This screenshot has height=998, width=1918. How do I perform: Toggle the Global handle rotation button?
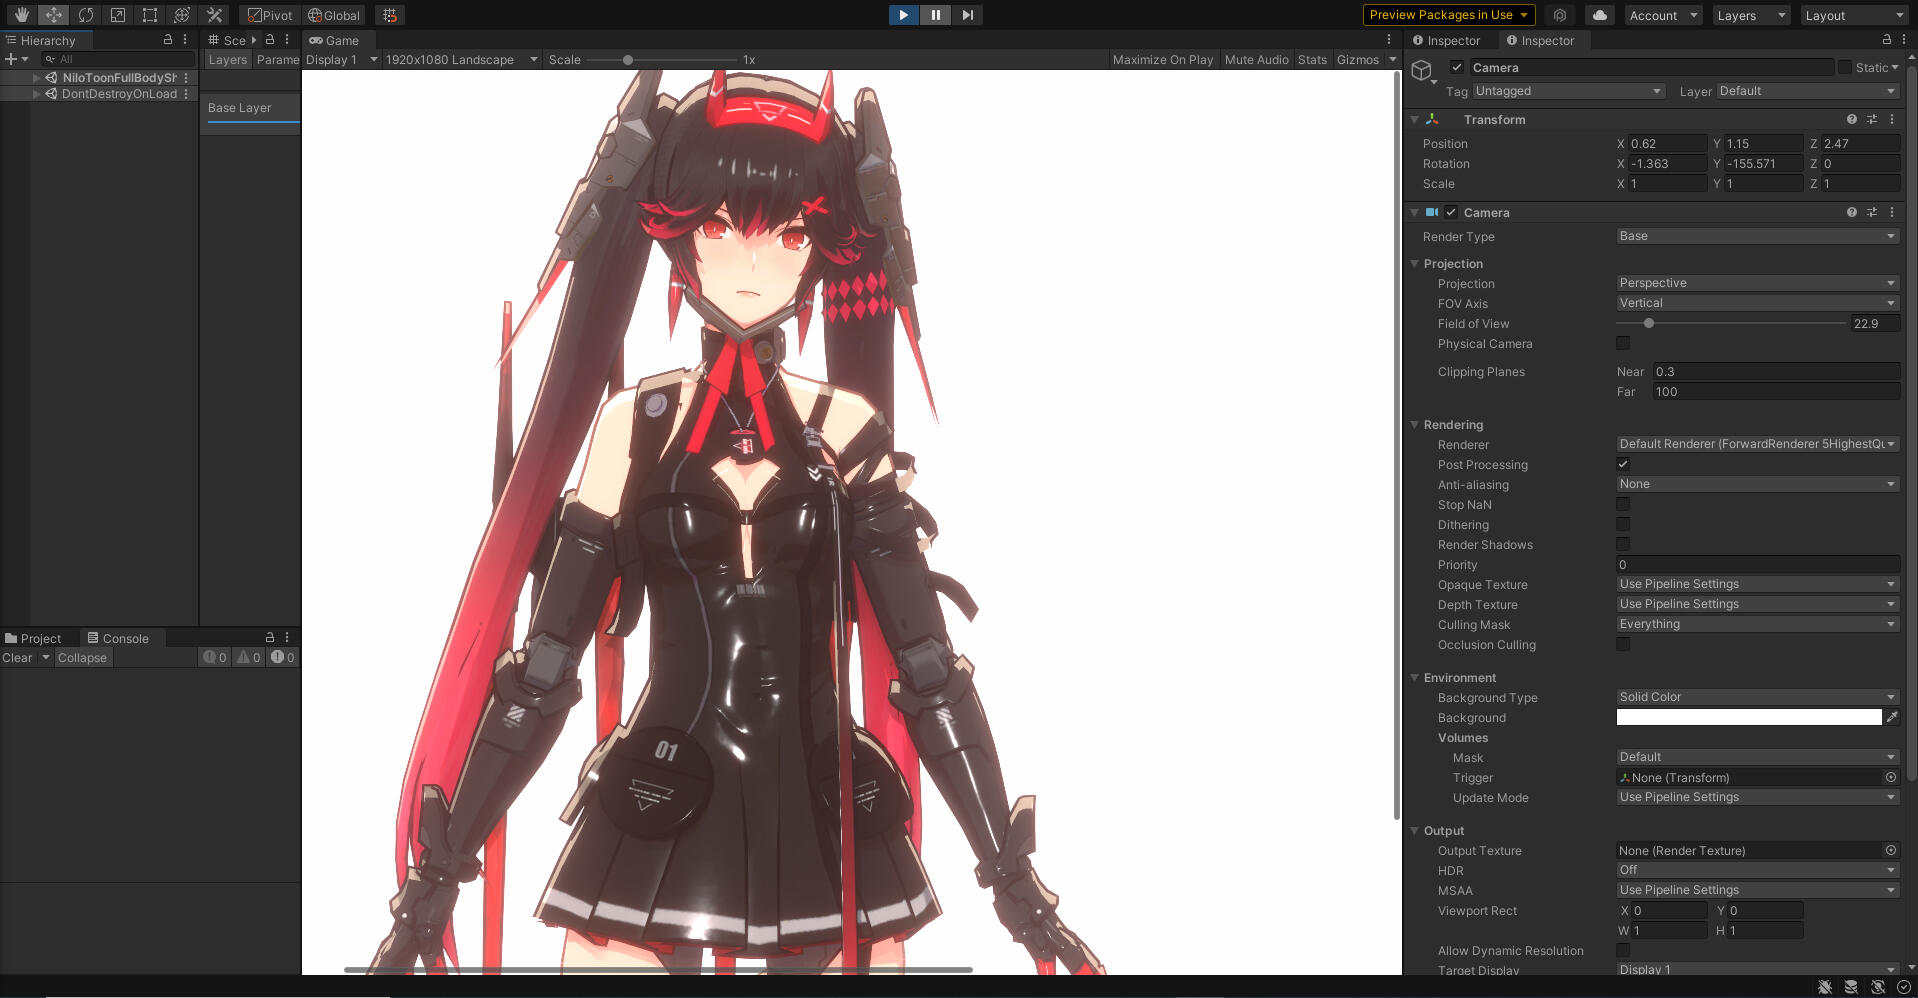click(x=334, y=15)
